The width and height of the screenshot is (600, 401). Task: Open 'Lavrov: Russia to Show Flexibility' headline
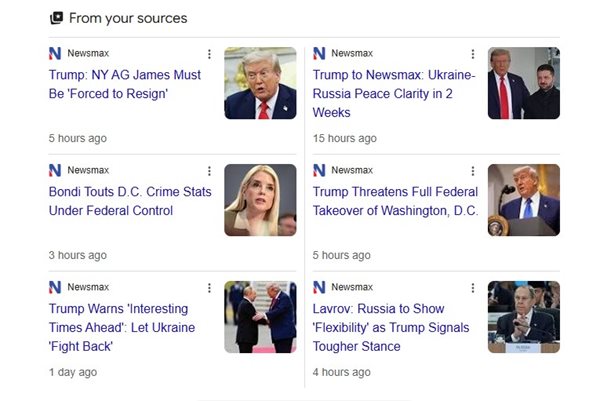392,327
